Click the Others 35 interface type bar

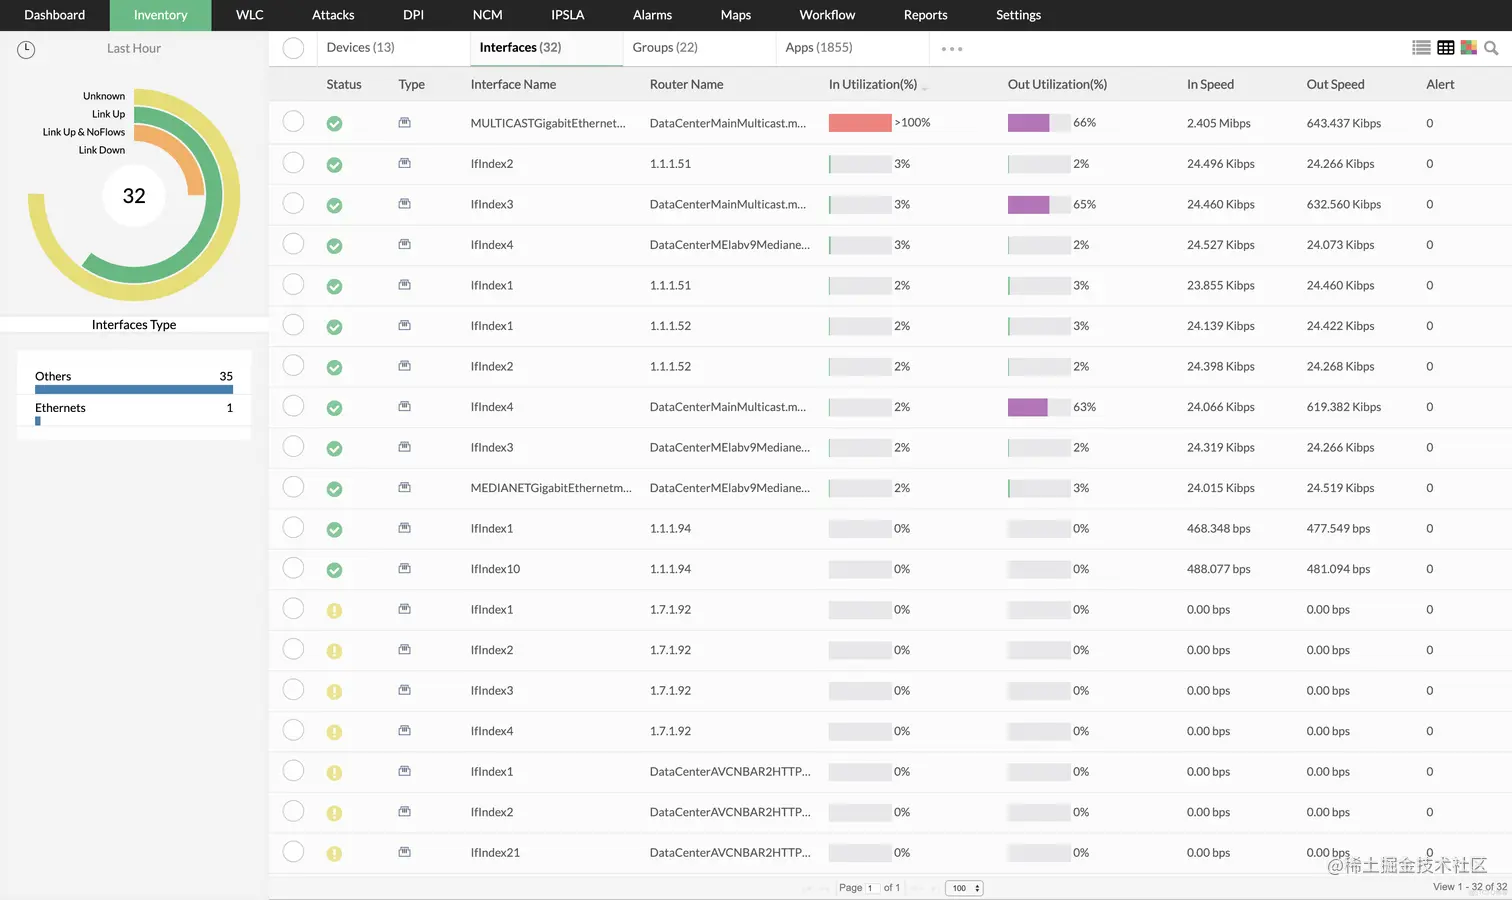[134, 389]
